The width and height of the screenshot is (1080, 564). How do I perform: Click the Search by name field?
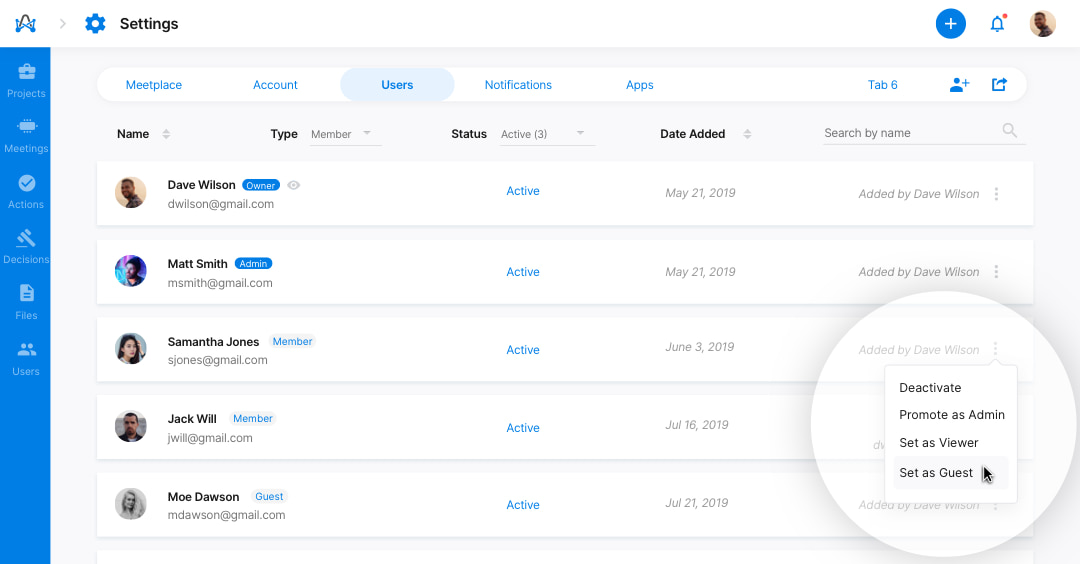[924, 133]
